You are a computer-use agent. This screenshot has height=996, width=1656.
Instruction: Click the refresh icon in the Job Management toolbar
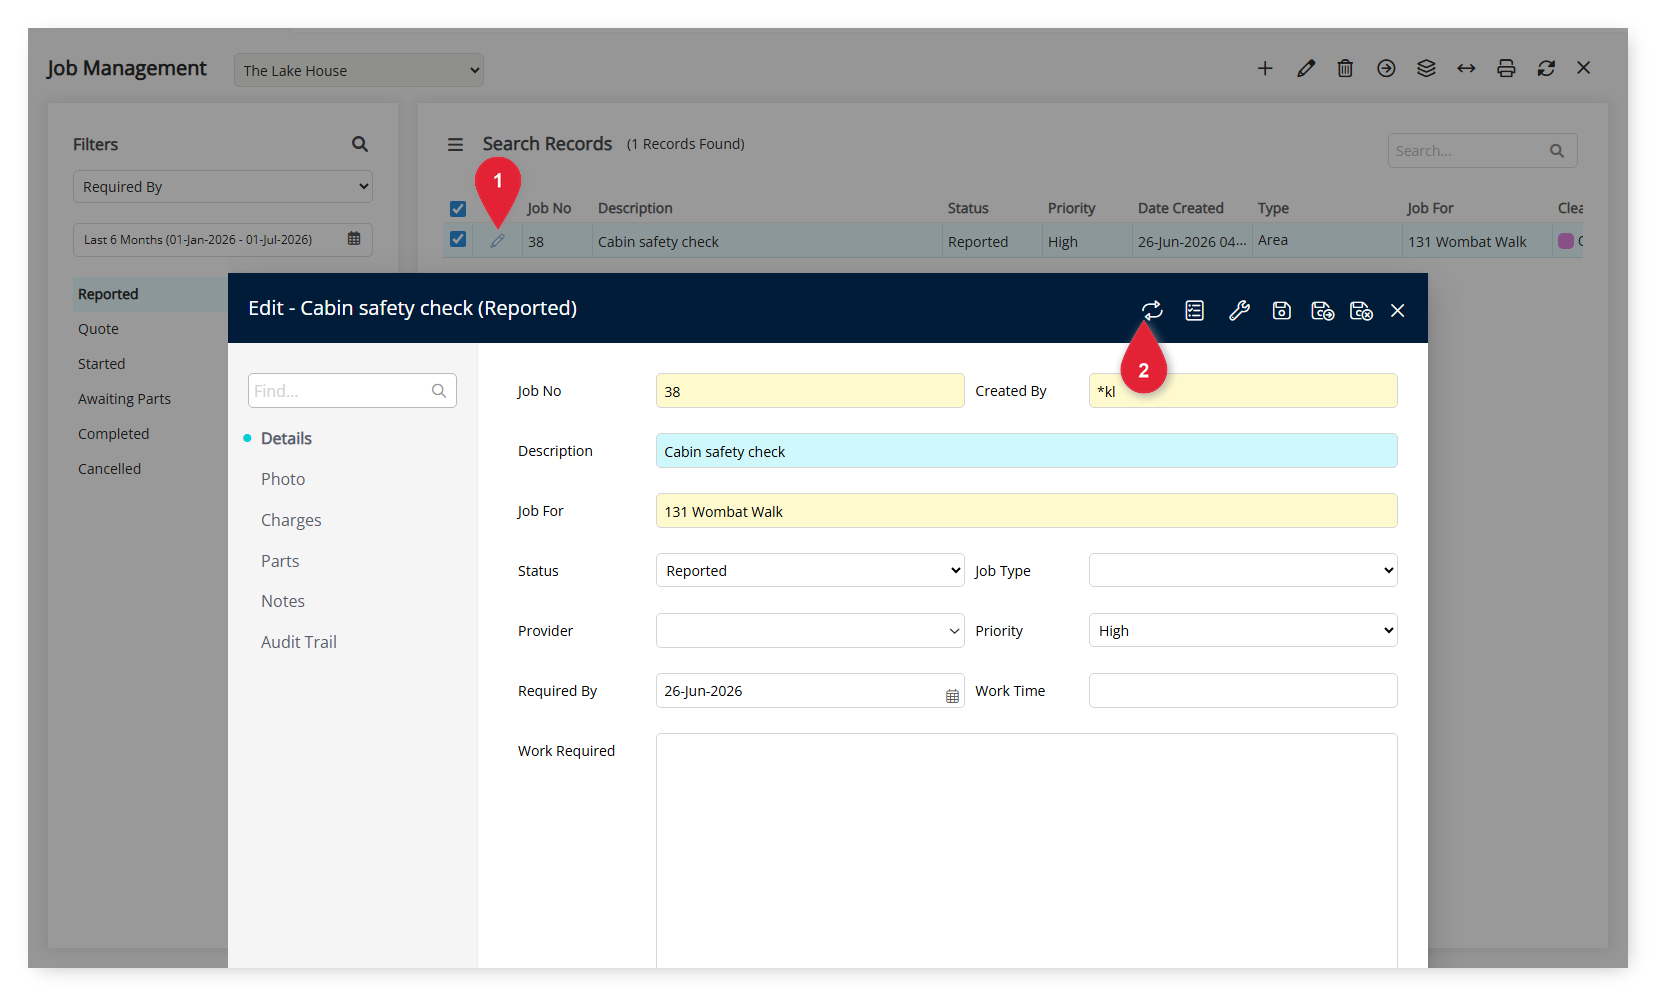tap(1546, 68)
